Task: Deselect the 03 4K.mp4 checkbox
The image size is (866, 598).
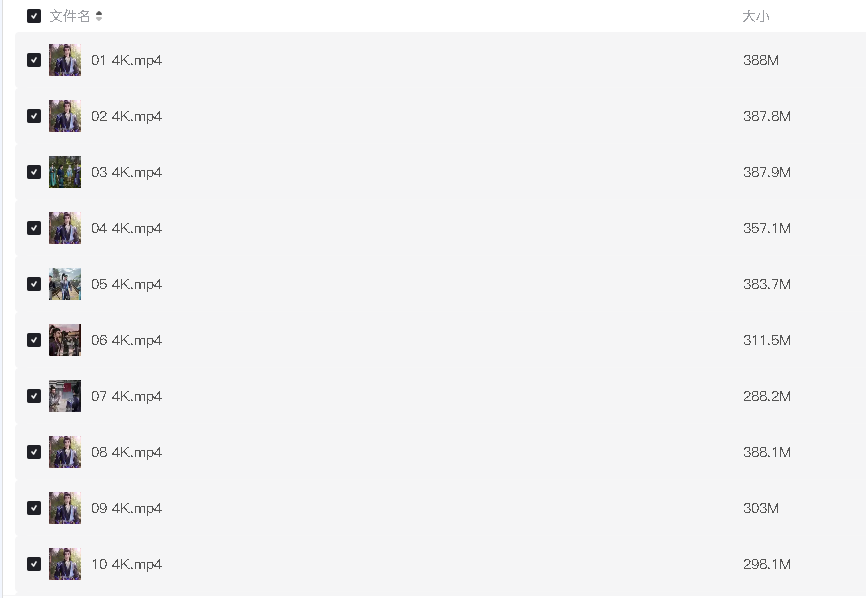Action: point(34,172)
